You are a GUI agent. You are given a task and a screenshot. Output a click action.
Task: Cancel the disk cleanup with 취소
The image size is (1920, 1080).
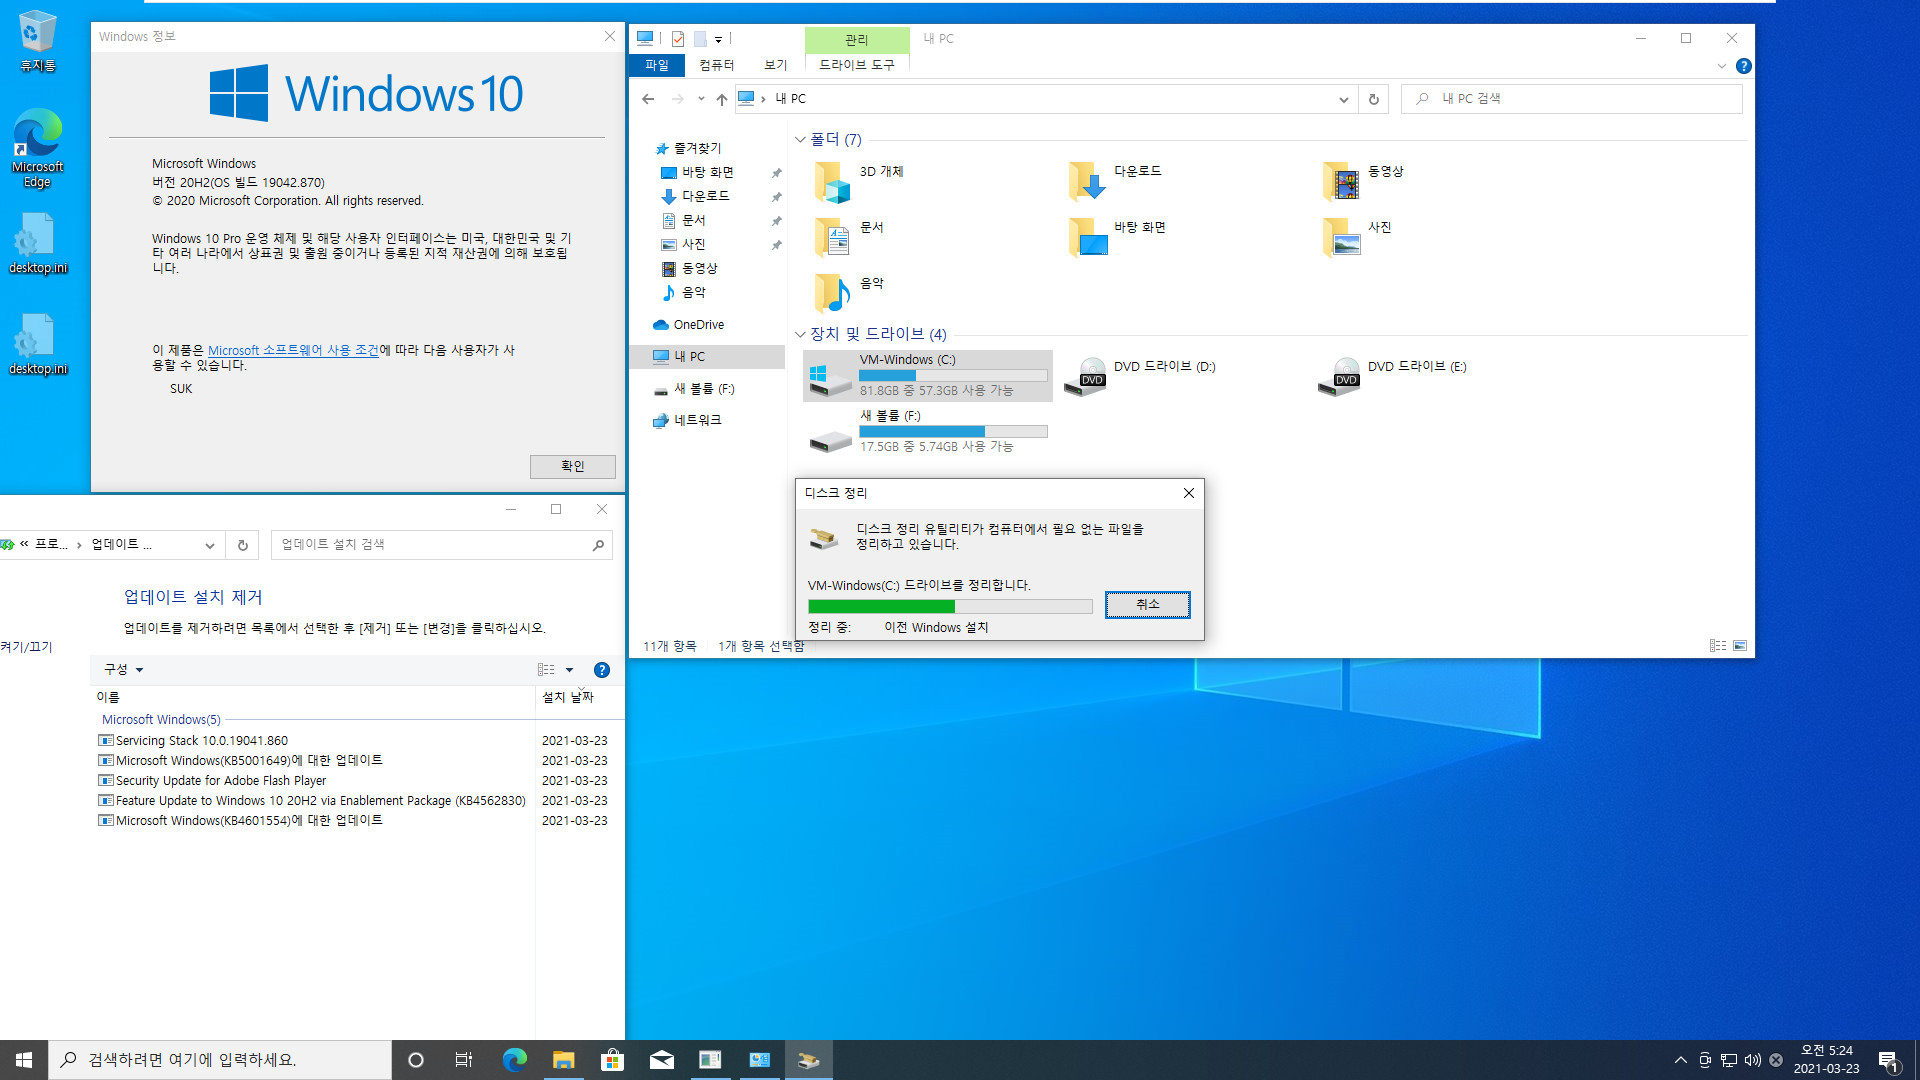[x=1147, y=604]
